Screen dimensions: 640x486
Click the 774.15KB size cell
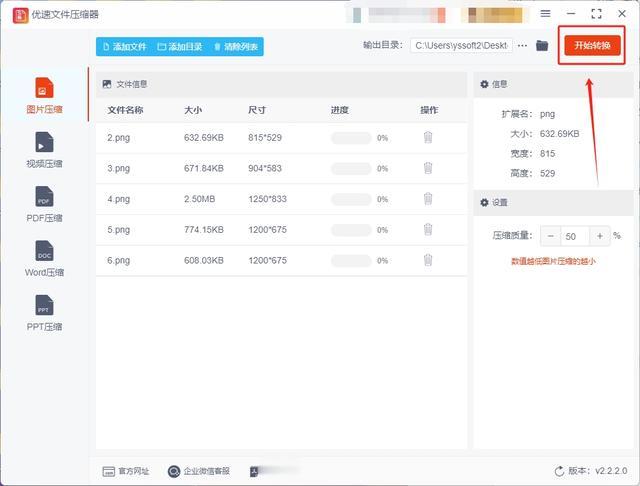pos(204,230)
